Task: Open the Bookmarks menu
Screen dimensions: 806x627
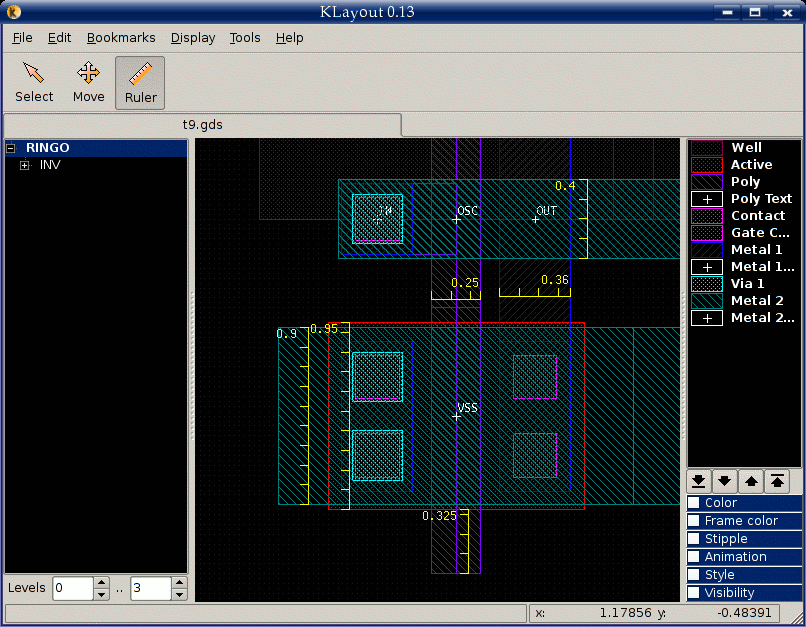Action: (121, 38)
